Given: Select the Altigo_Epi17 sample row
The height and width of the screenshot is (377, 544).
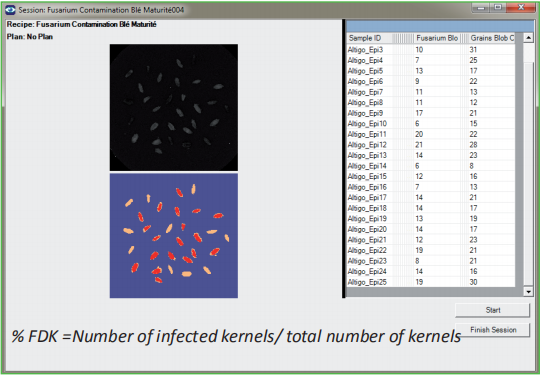Looking at the screenshot, I should (x=431, y=197).
